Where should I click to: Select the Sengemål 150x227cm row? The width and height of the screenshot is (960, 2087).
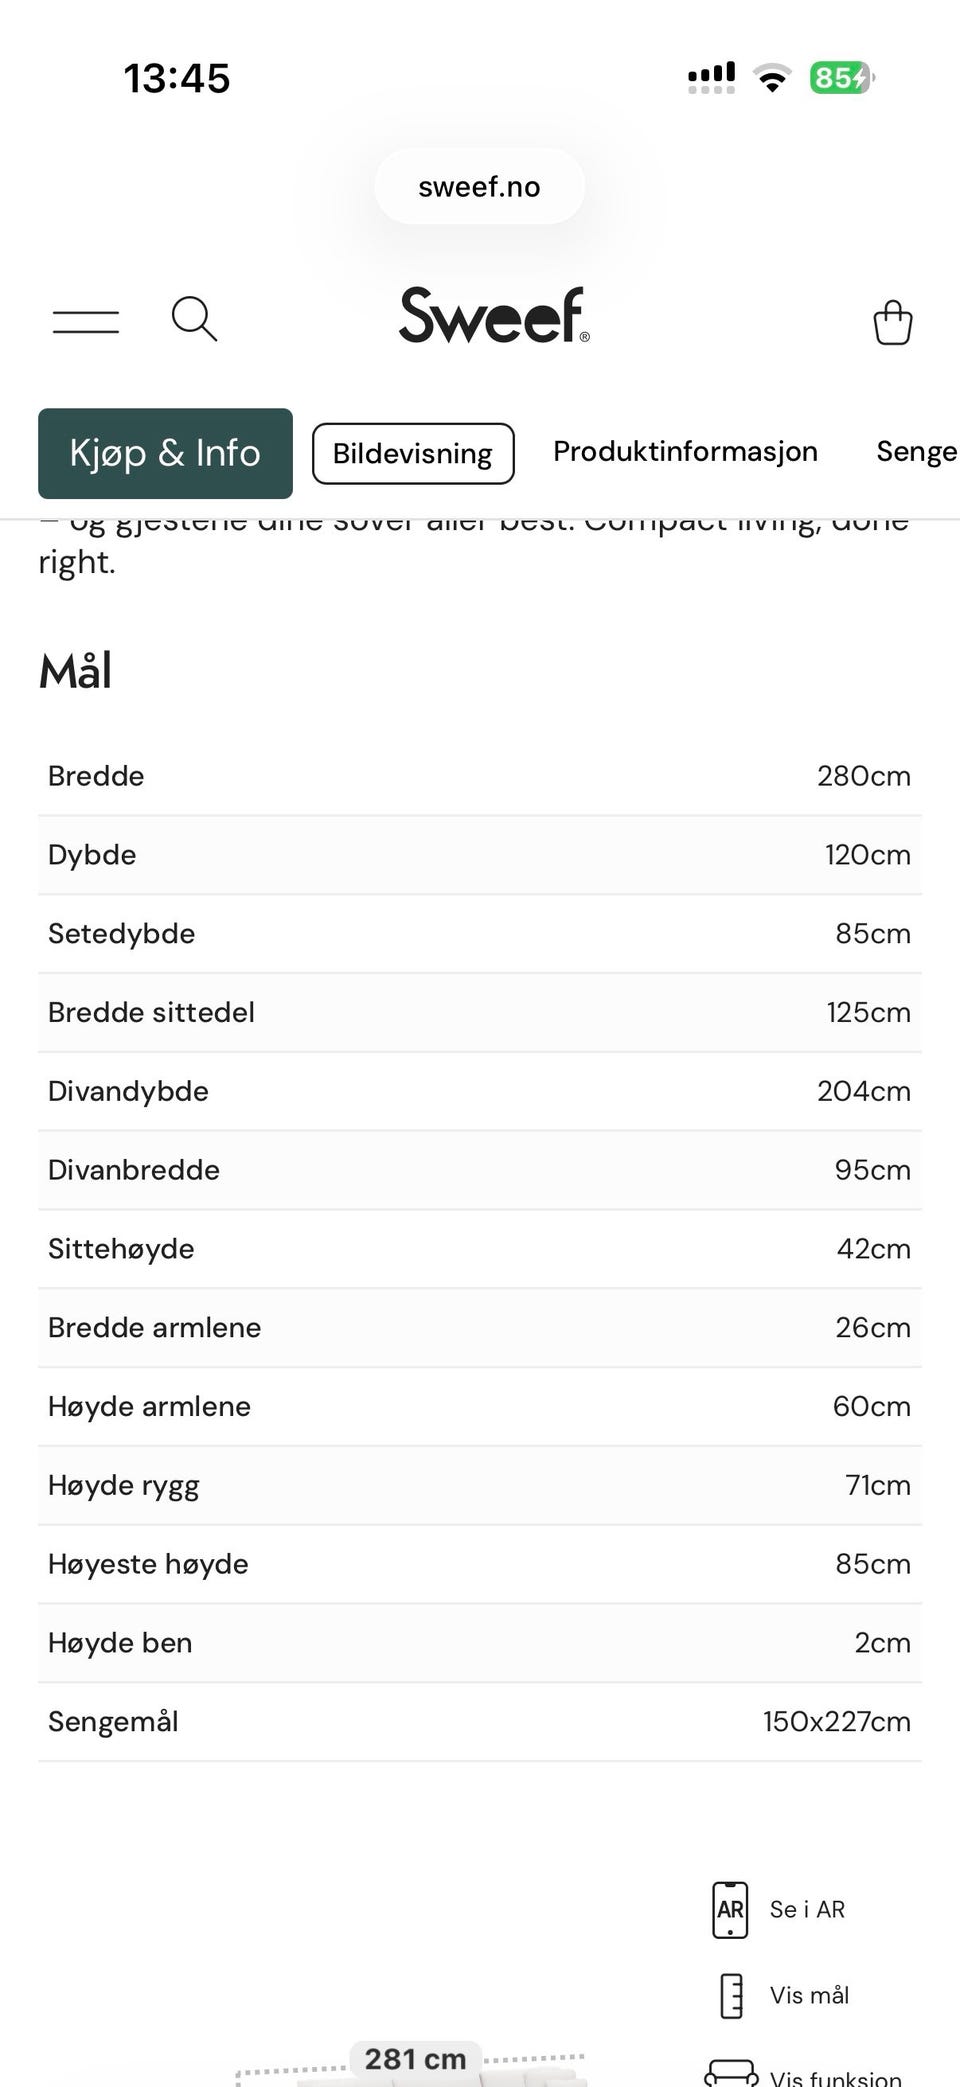click(x=480, y=1721)
